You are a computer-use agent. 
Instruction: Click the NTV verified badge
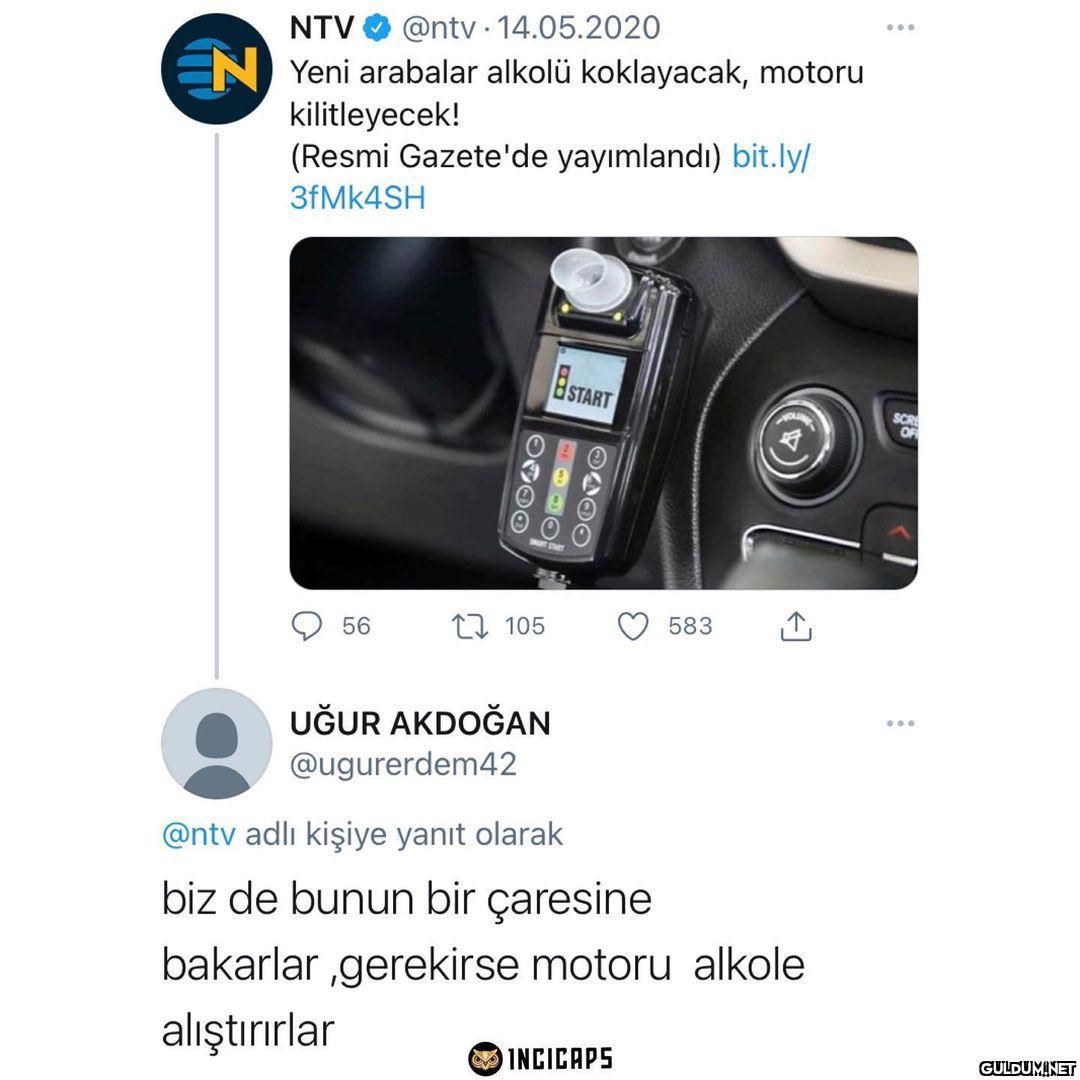pos(376,28)
